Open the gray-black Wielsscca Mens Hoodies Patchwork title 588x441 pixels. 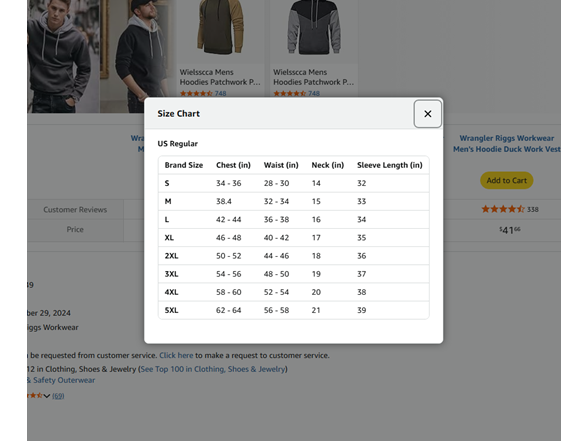(x=313, y=77)
